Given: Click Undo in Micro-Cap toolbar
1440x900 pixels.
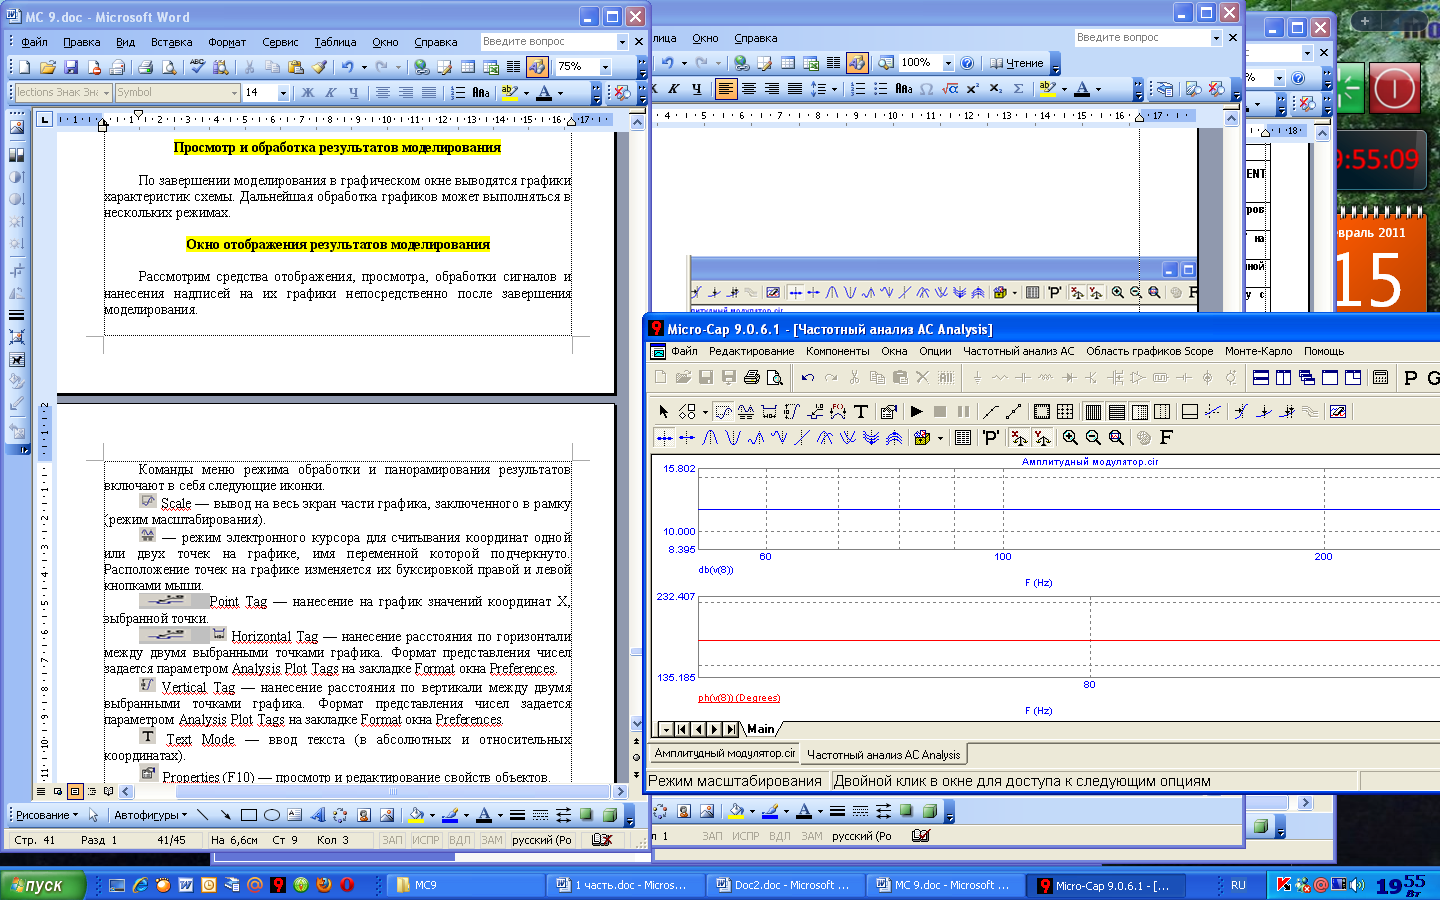Looking at the screenshot, I should coord(807,377).
